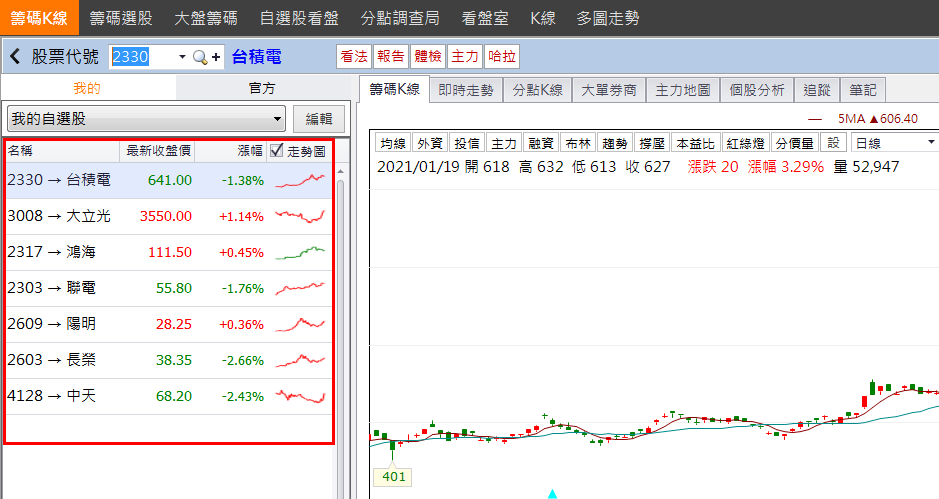Click the 哈拉 button
Screen dimensions: 939x499
click(x=502, y=56)
